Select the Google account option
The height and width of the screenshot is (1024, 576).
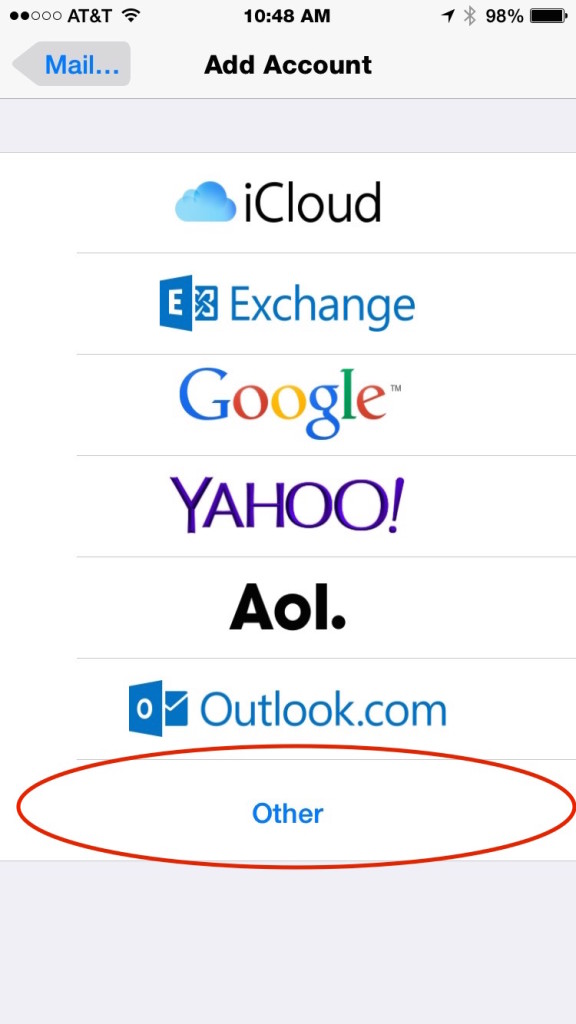288,405
